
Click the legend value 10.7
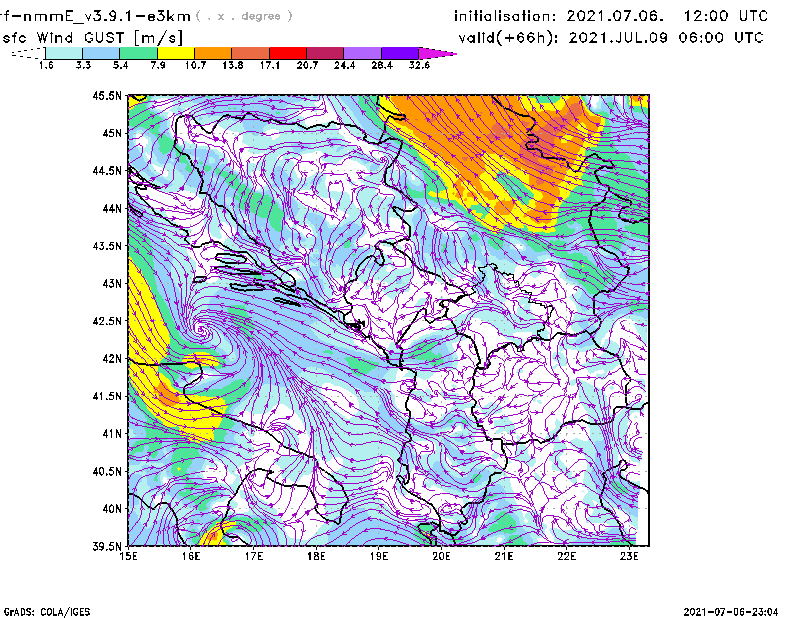(x=195, y=65)
